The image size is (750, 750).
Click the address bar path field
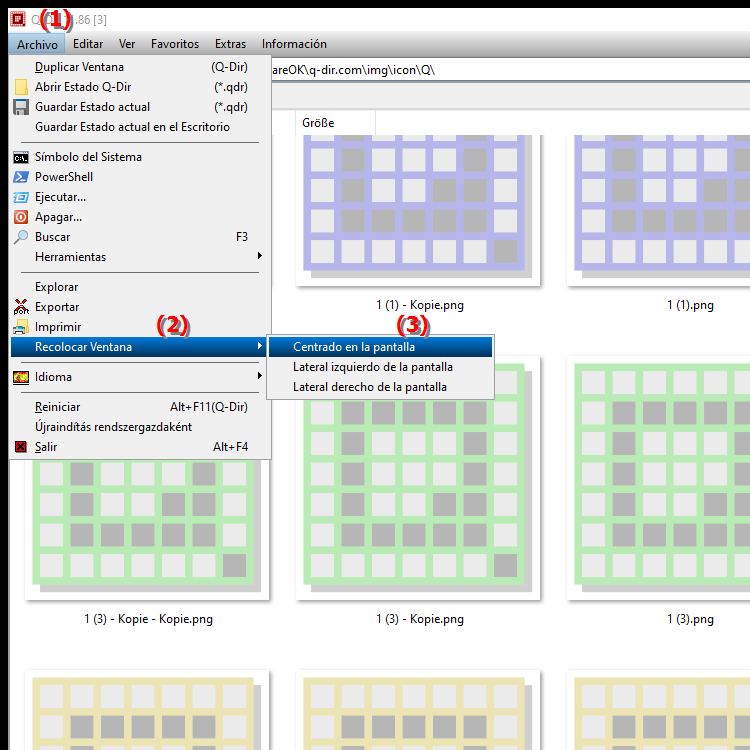[510, 70]
